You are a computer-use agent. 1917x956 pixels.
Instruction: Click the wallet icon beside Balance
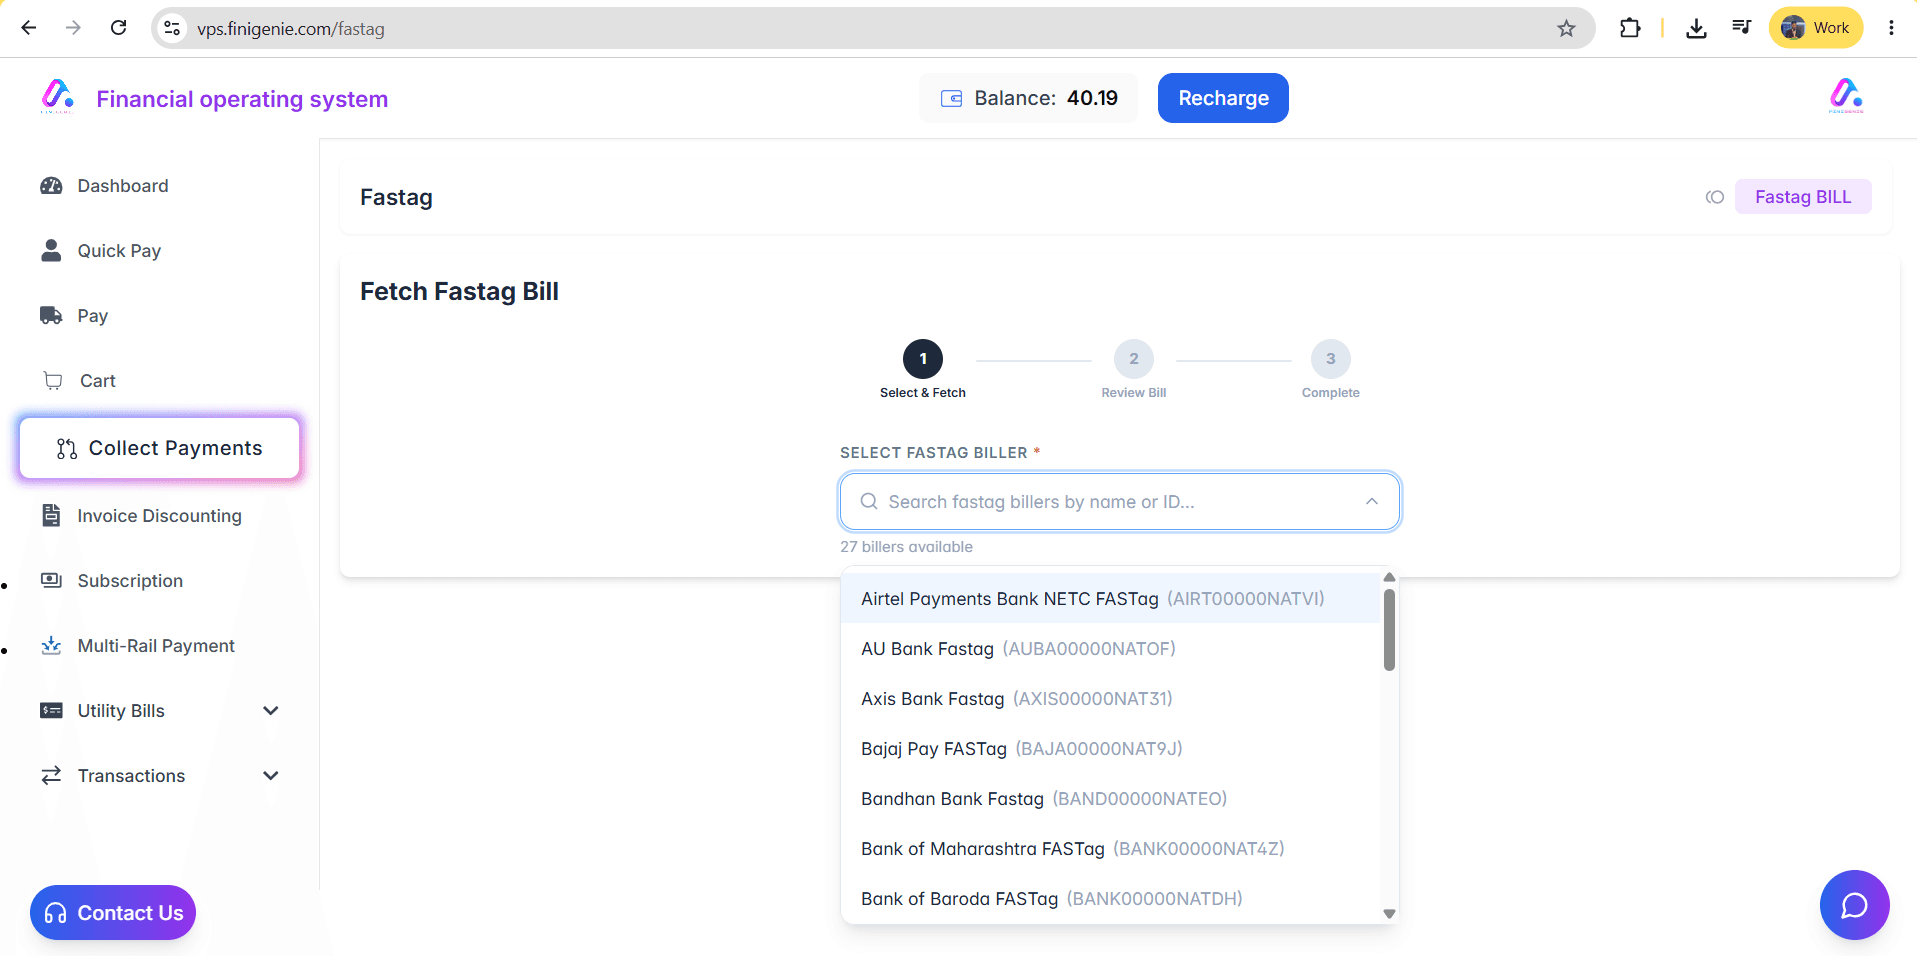pyautogui.click(x=951, y=98)
